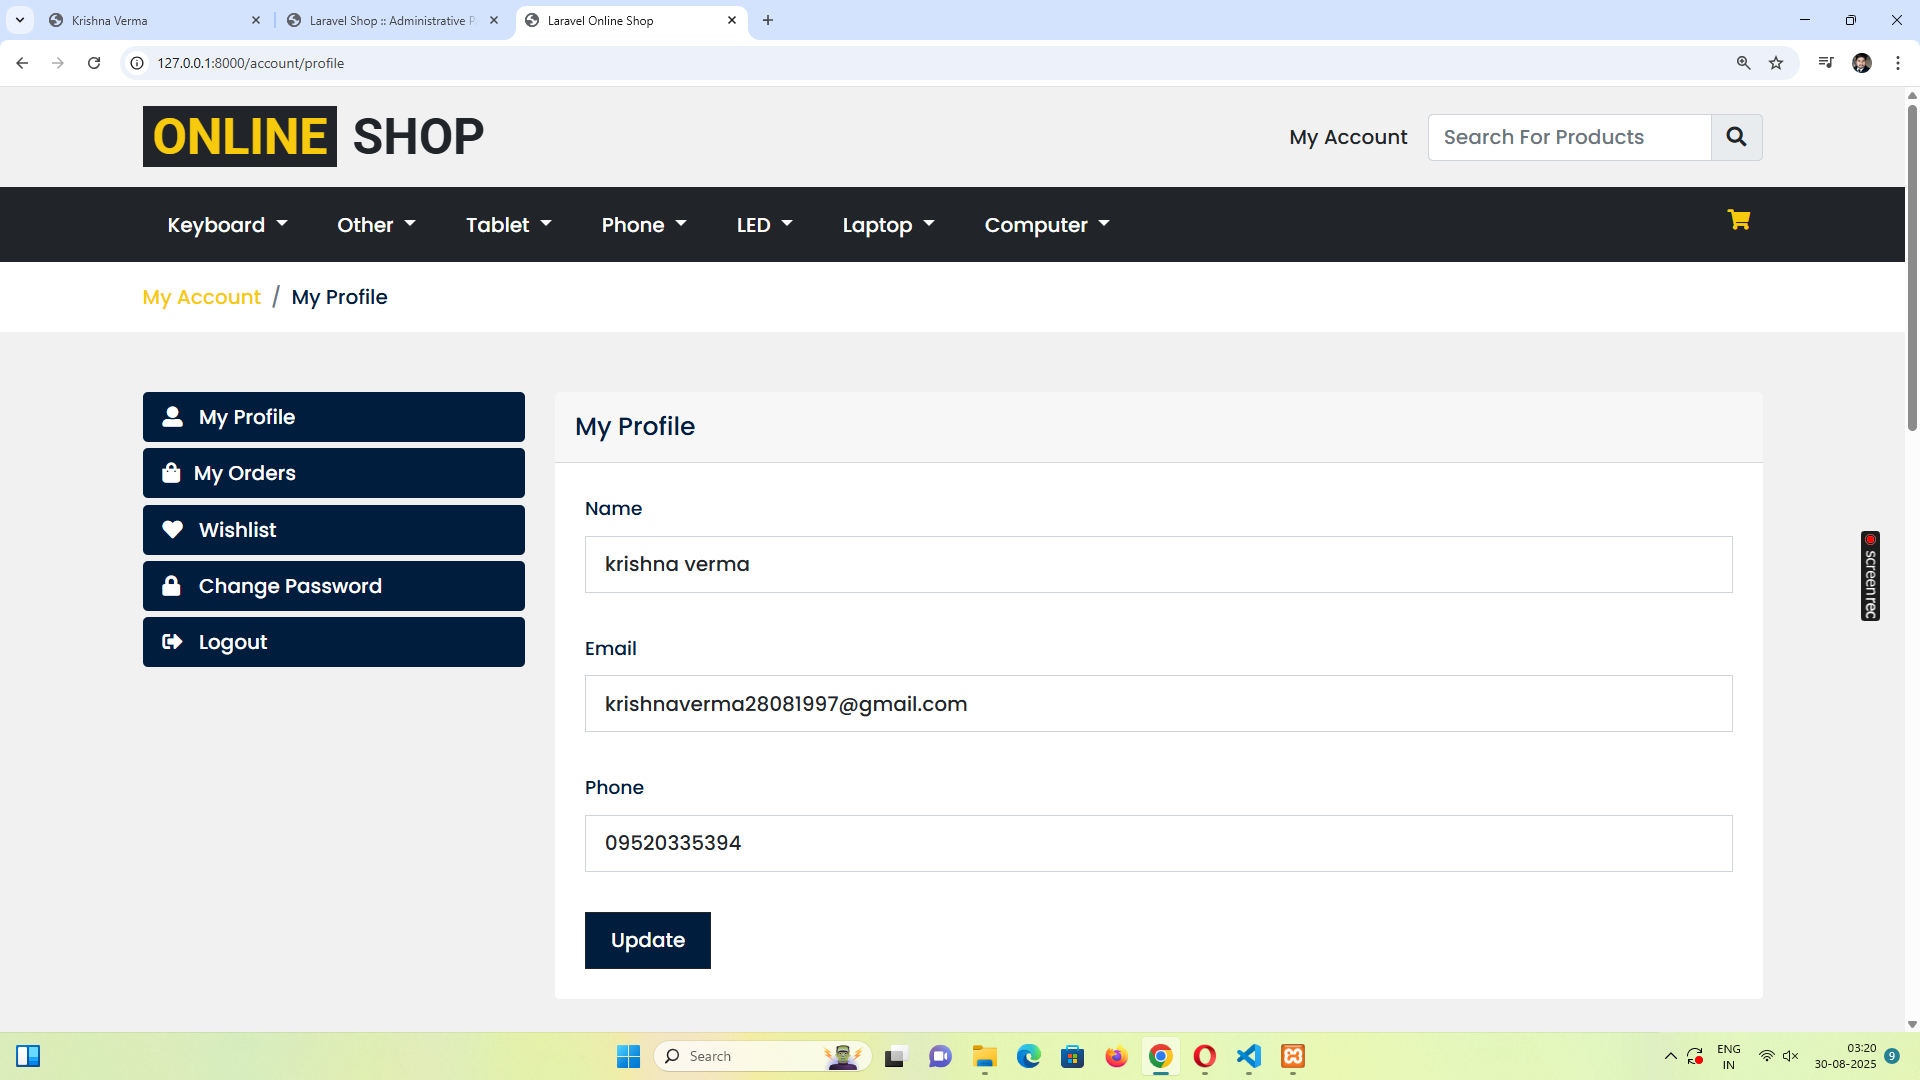Viewport: 1920px width, 1080px height.
Task: Open Change Password in sidebar menu
Action: pyautogui.click(x=333, y=586)
